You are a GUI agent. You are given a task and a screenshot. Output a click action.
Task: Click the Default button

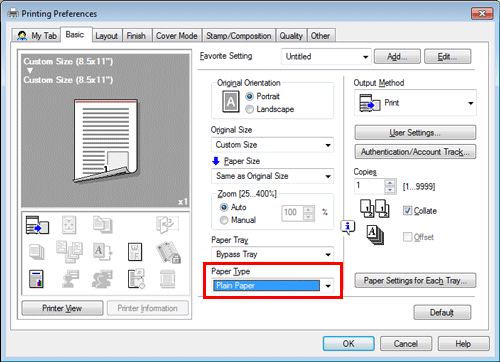pyautogui.click(x=442, y=313)
